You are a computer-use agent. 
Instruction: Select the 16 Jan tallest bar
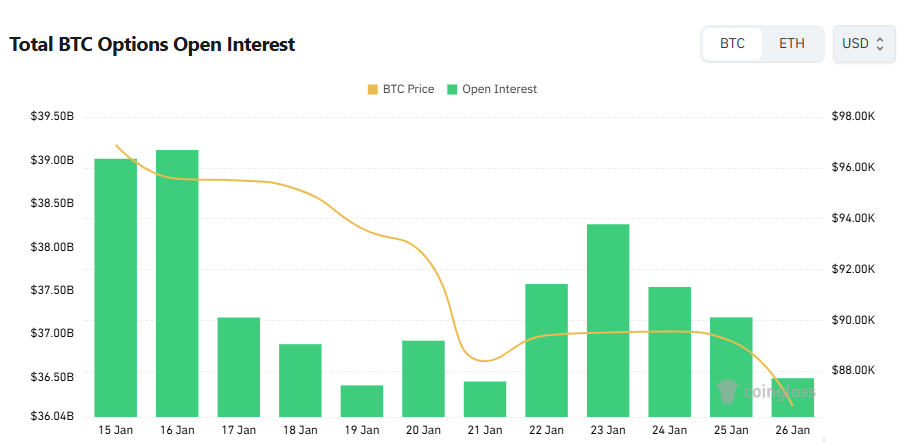click(x=177, y=283)
